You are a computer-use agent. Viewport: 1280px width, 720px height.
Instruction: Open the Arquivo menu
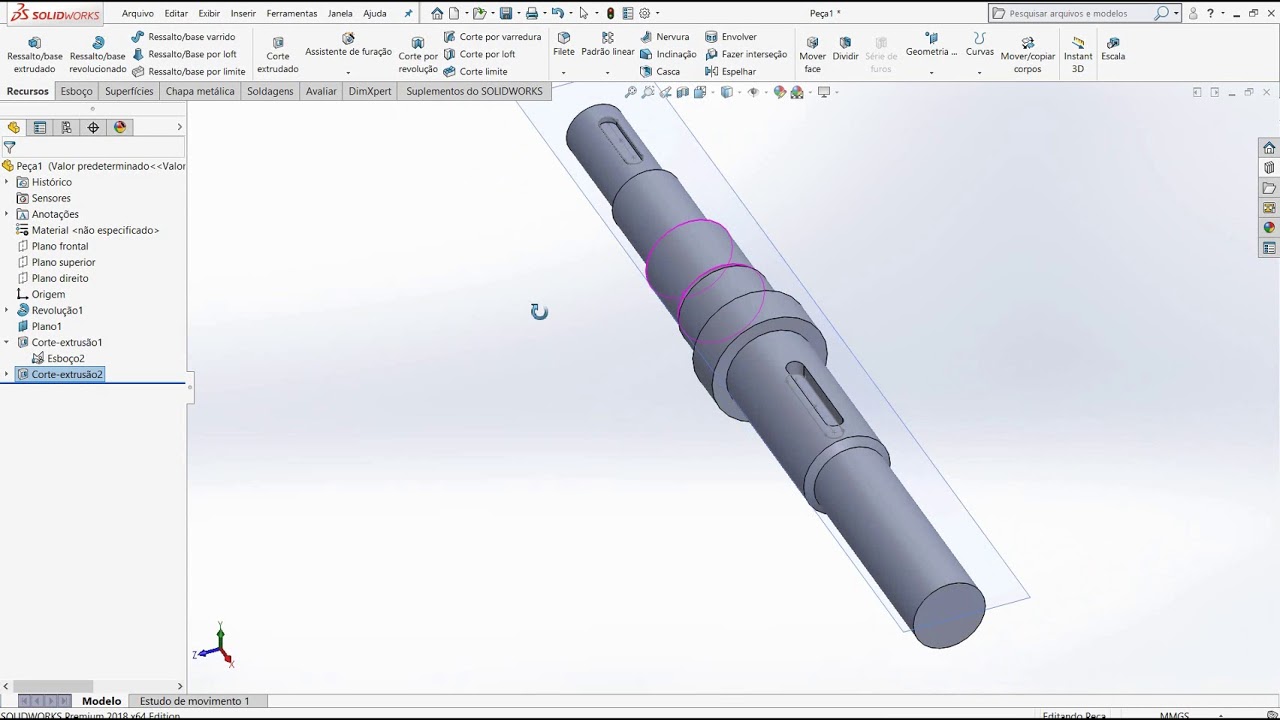[x=138, y=13]
